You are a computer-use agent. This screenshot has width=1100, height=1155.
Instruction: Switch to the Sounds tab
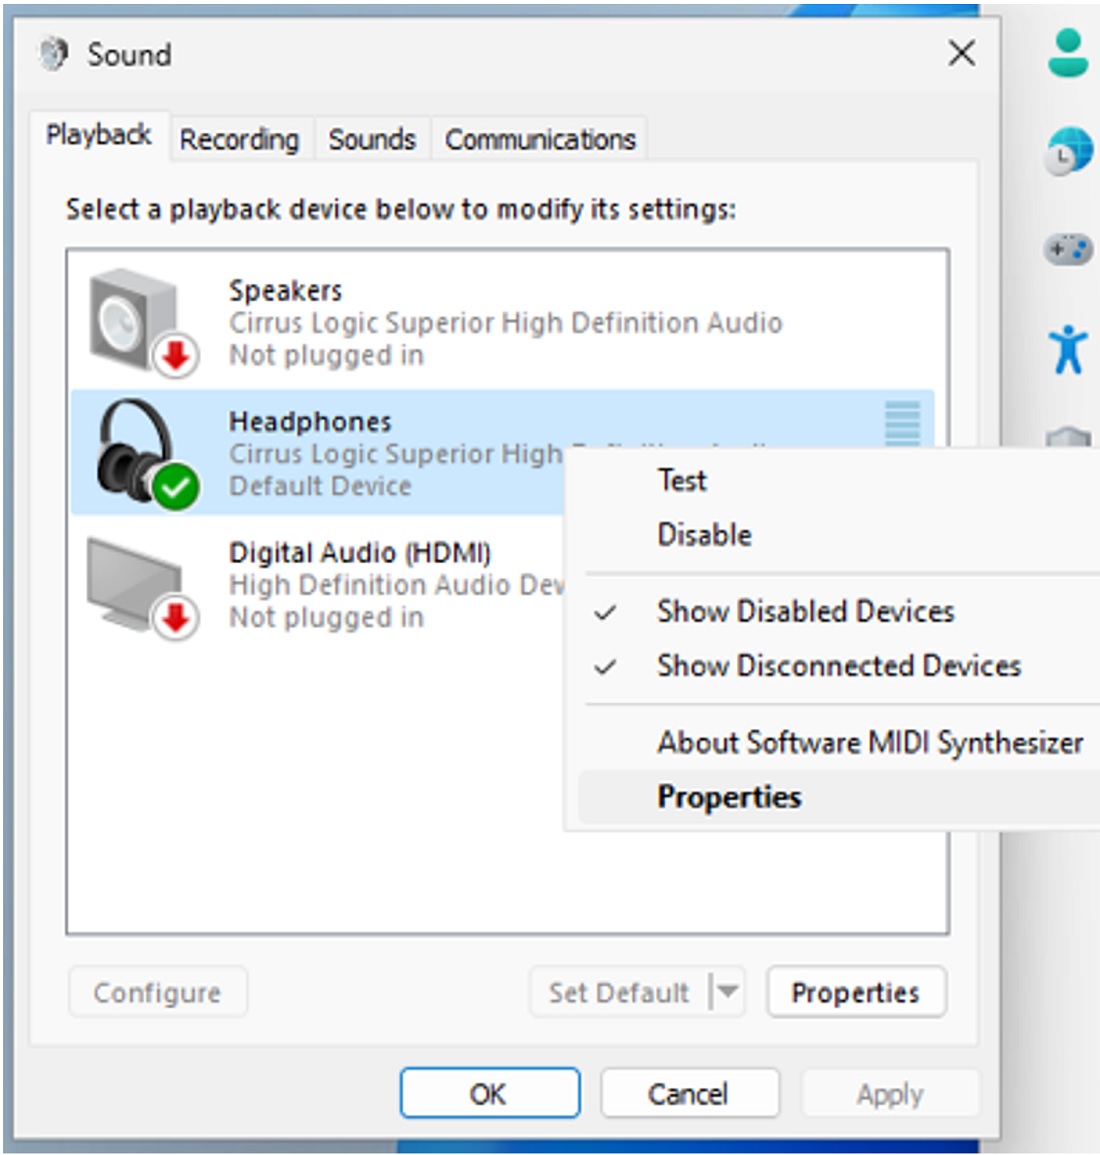pos(371,139)
